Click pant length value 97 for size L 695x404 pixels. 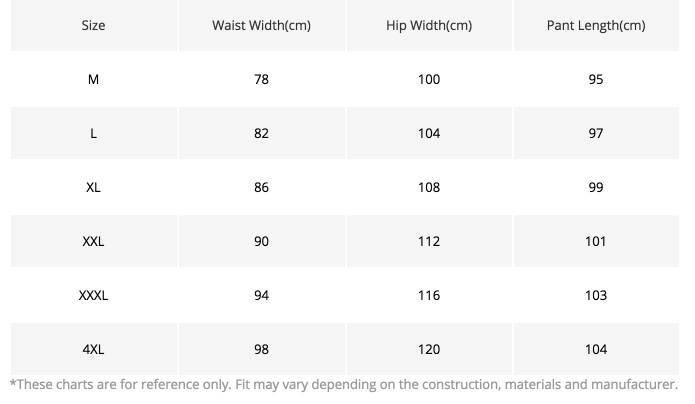point(596,133)
